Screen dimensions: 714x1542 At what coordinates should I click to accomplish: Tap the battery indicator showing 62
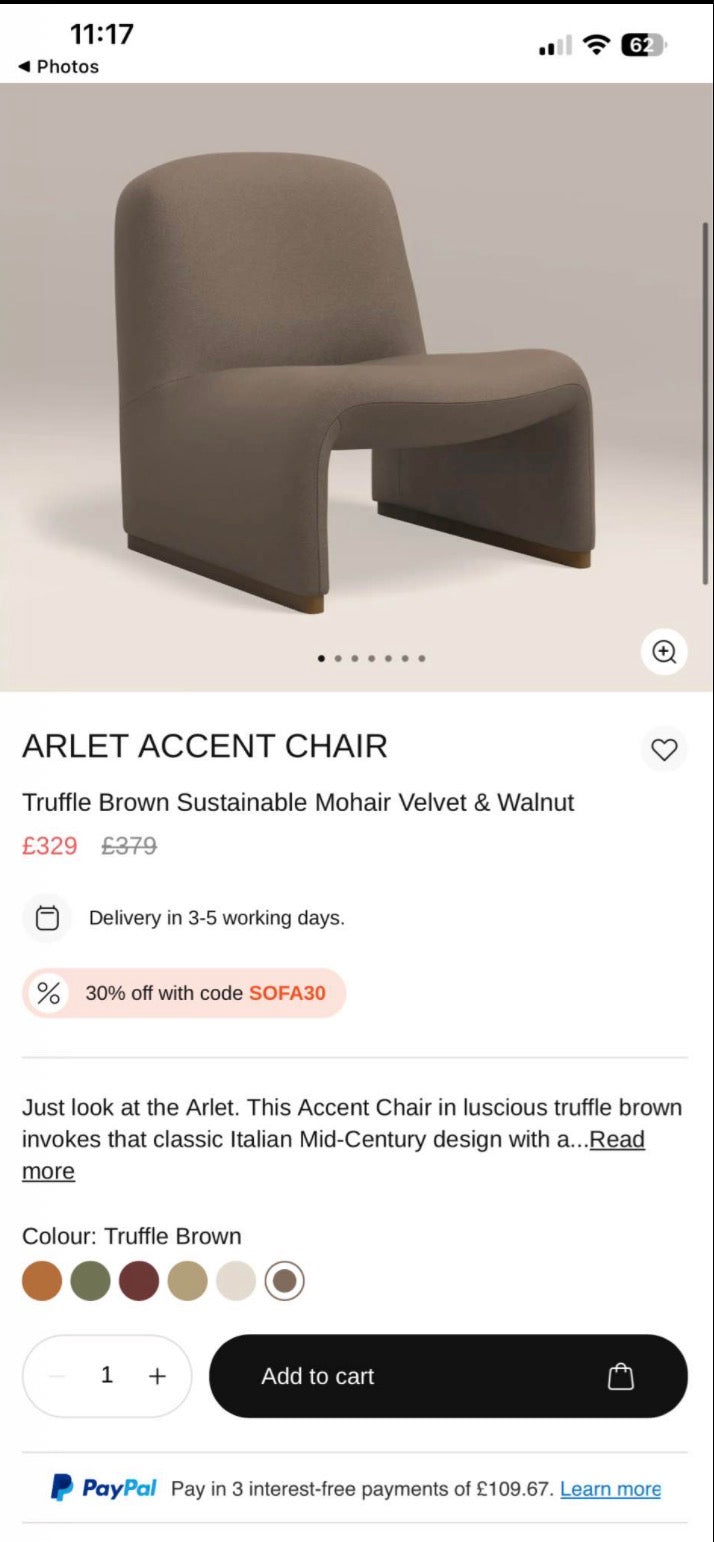click(x=641, y=44)
